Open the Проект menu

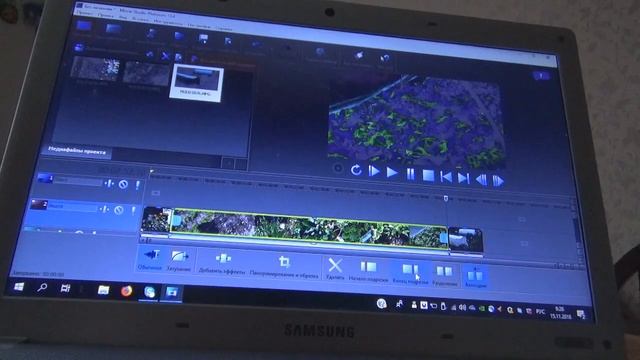(85, 14)
